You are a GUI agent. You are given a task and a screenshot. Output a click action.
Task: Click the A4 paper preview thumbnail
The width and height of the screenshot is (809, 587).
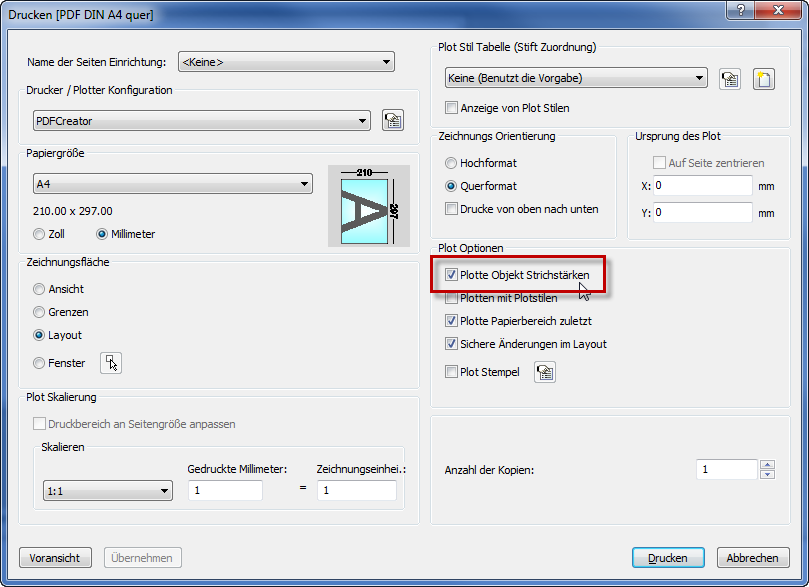[368, 206]
